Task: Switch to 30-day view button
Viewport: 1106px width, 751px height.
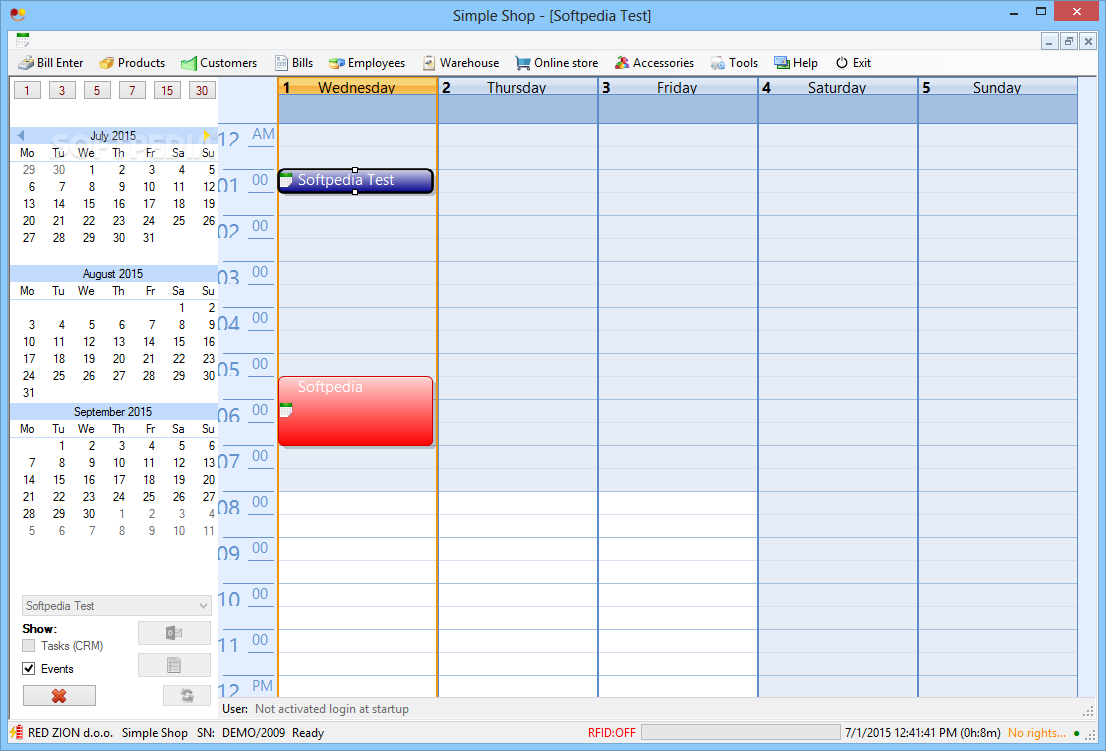Action: (x=202, y=90)
